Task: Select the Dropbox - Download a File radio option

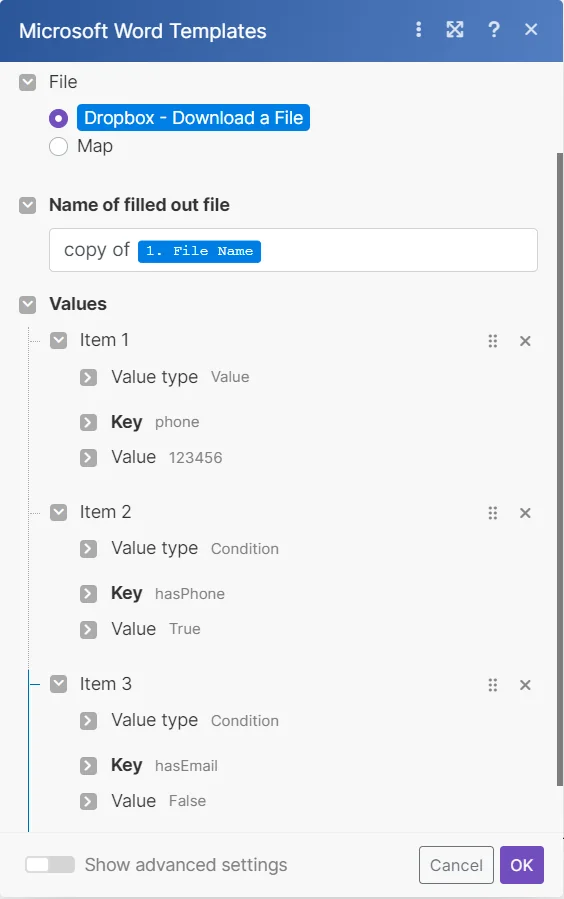Action: click(58, 119)
